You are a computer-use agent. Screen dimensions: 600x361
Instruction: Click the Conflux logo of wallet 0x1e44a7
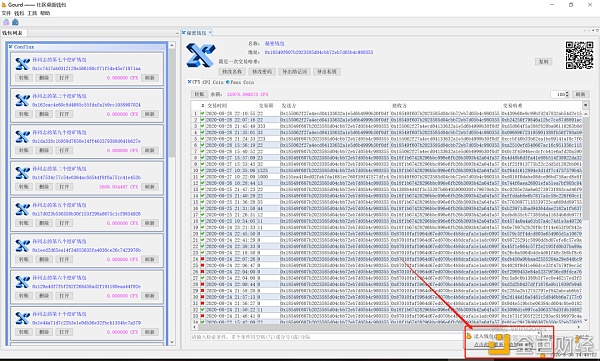[22, 319]
